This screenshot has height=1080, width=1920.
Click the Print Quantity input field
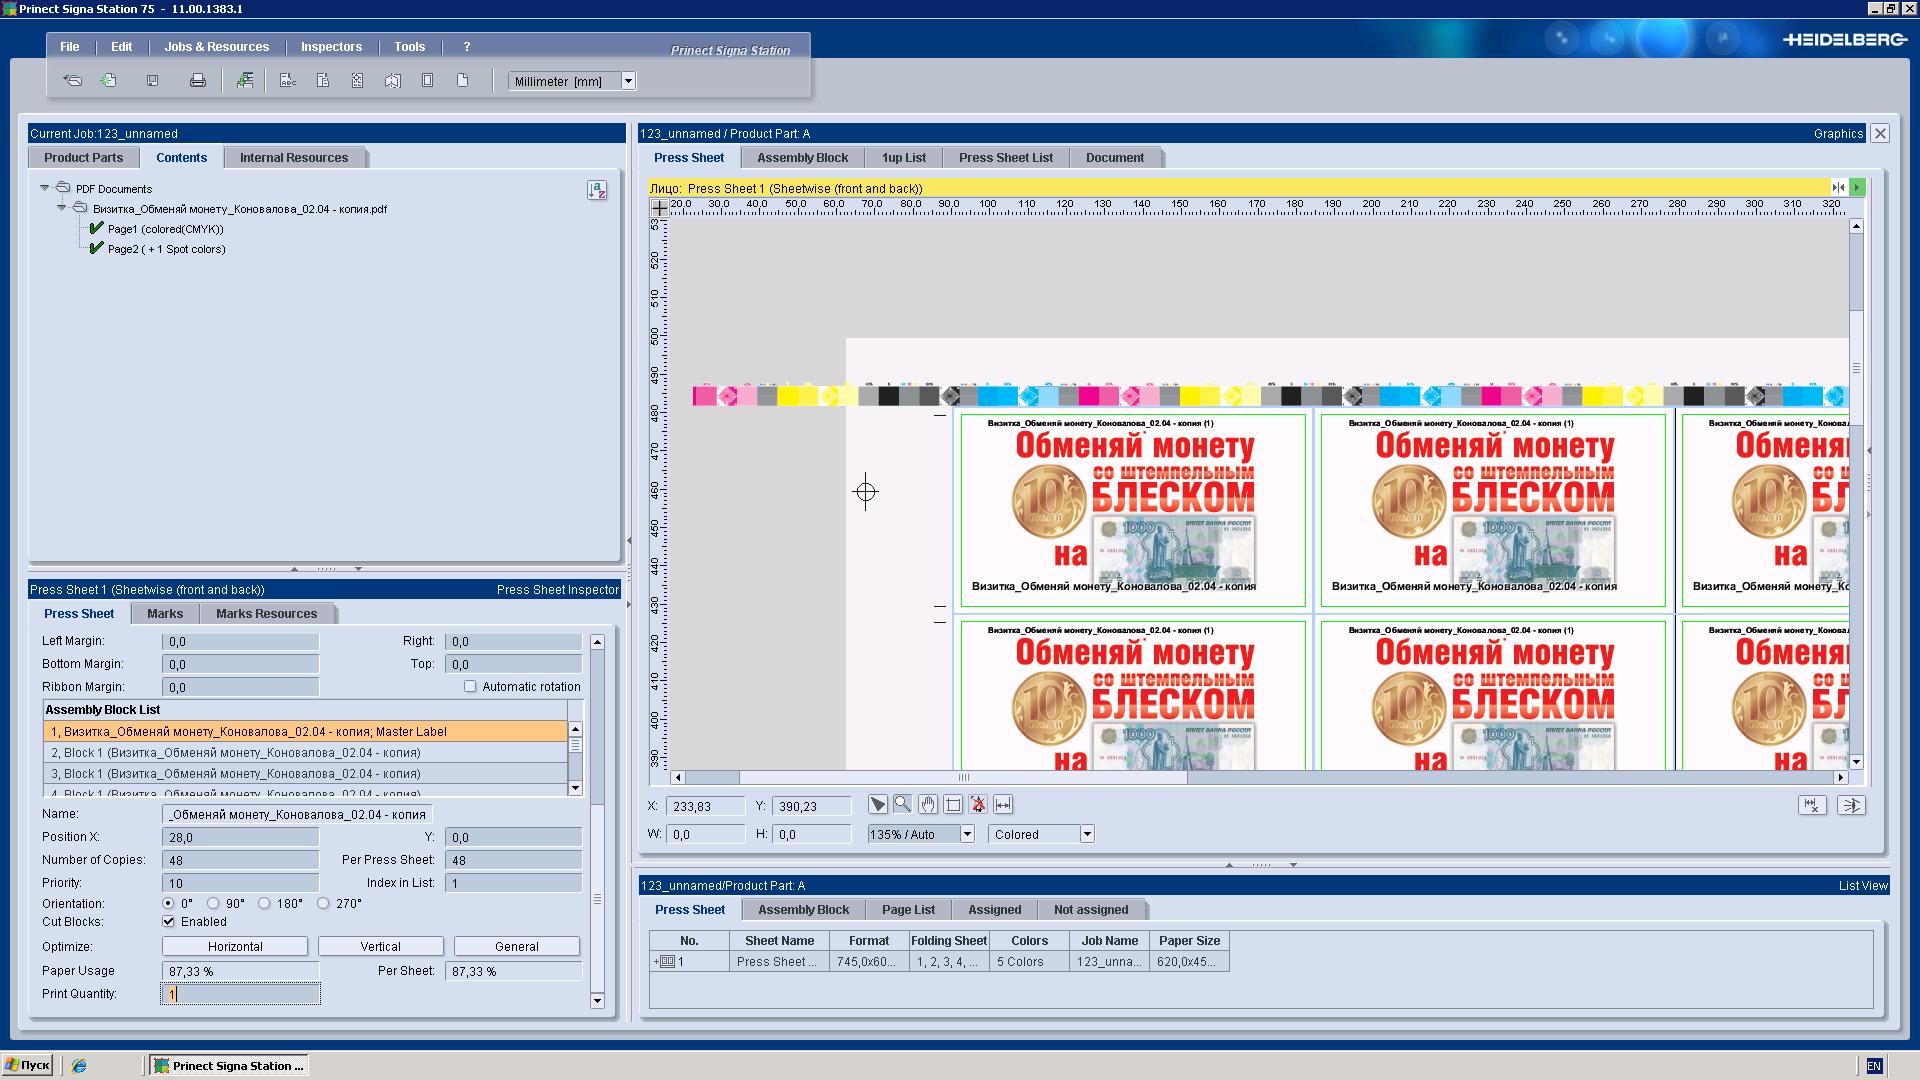(x=240, y=994)
